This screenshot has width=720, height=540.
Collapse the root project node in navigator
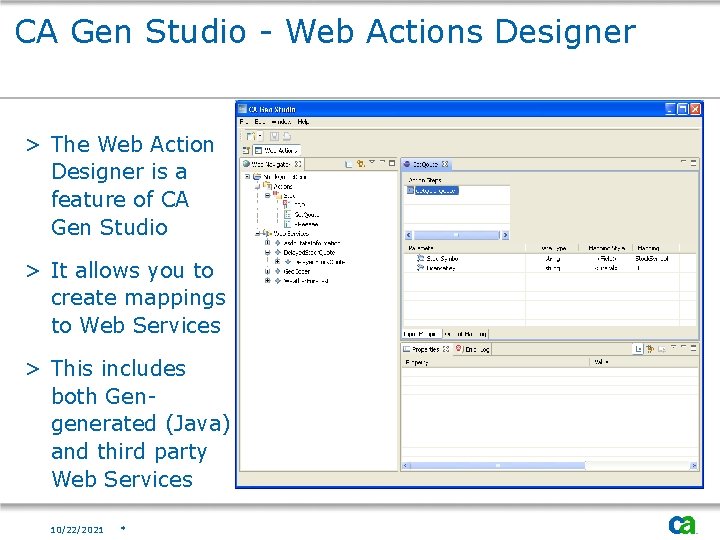[248, 176]
